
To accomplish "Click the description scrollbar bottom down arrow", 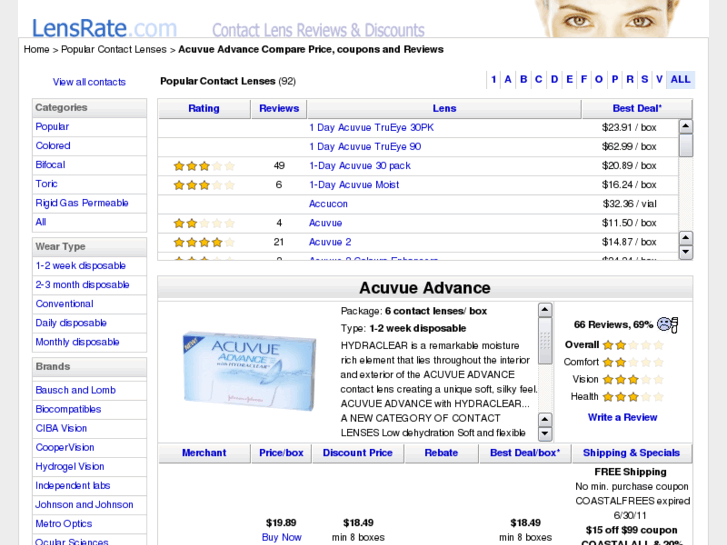I will [x=545, y=434].
